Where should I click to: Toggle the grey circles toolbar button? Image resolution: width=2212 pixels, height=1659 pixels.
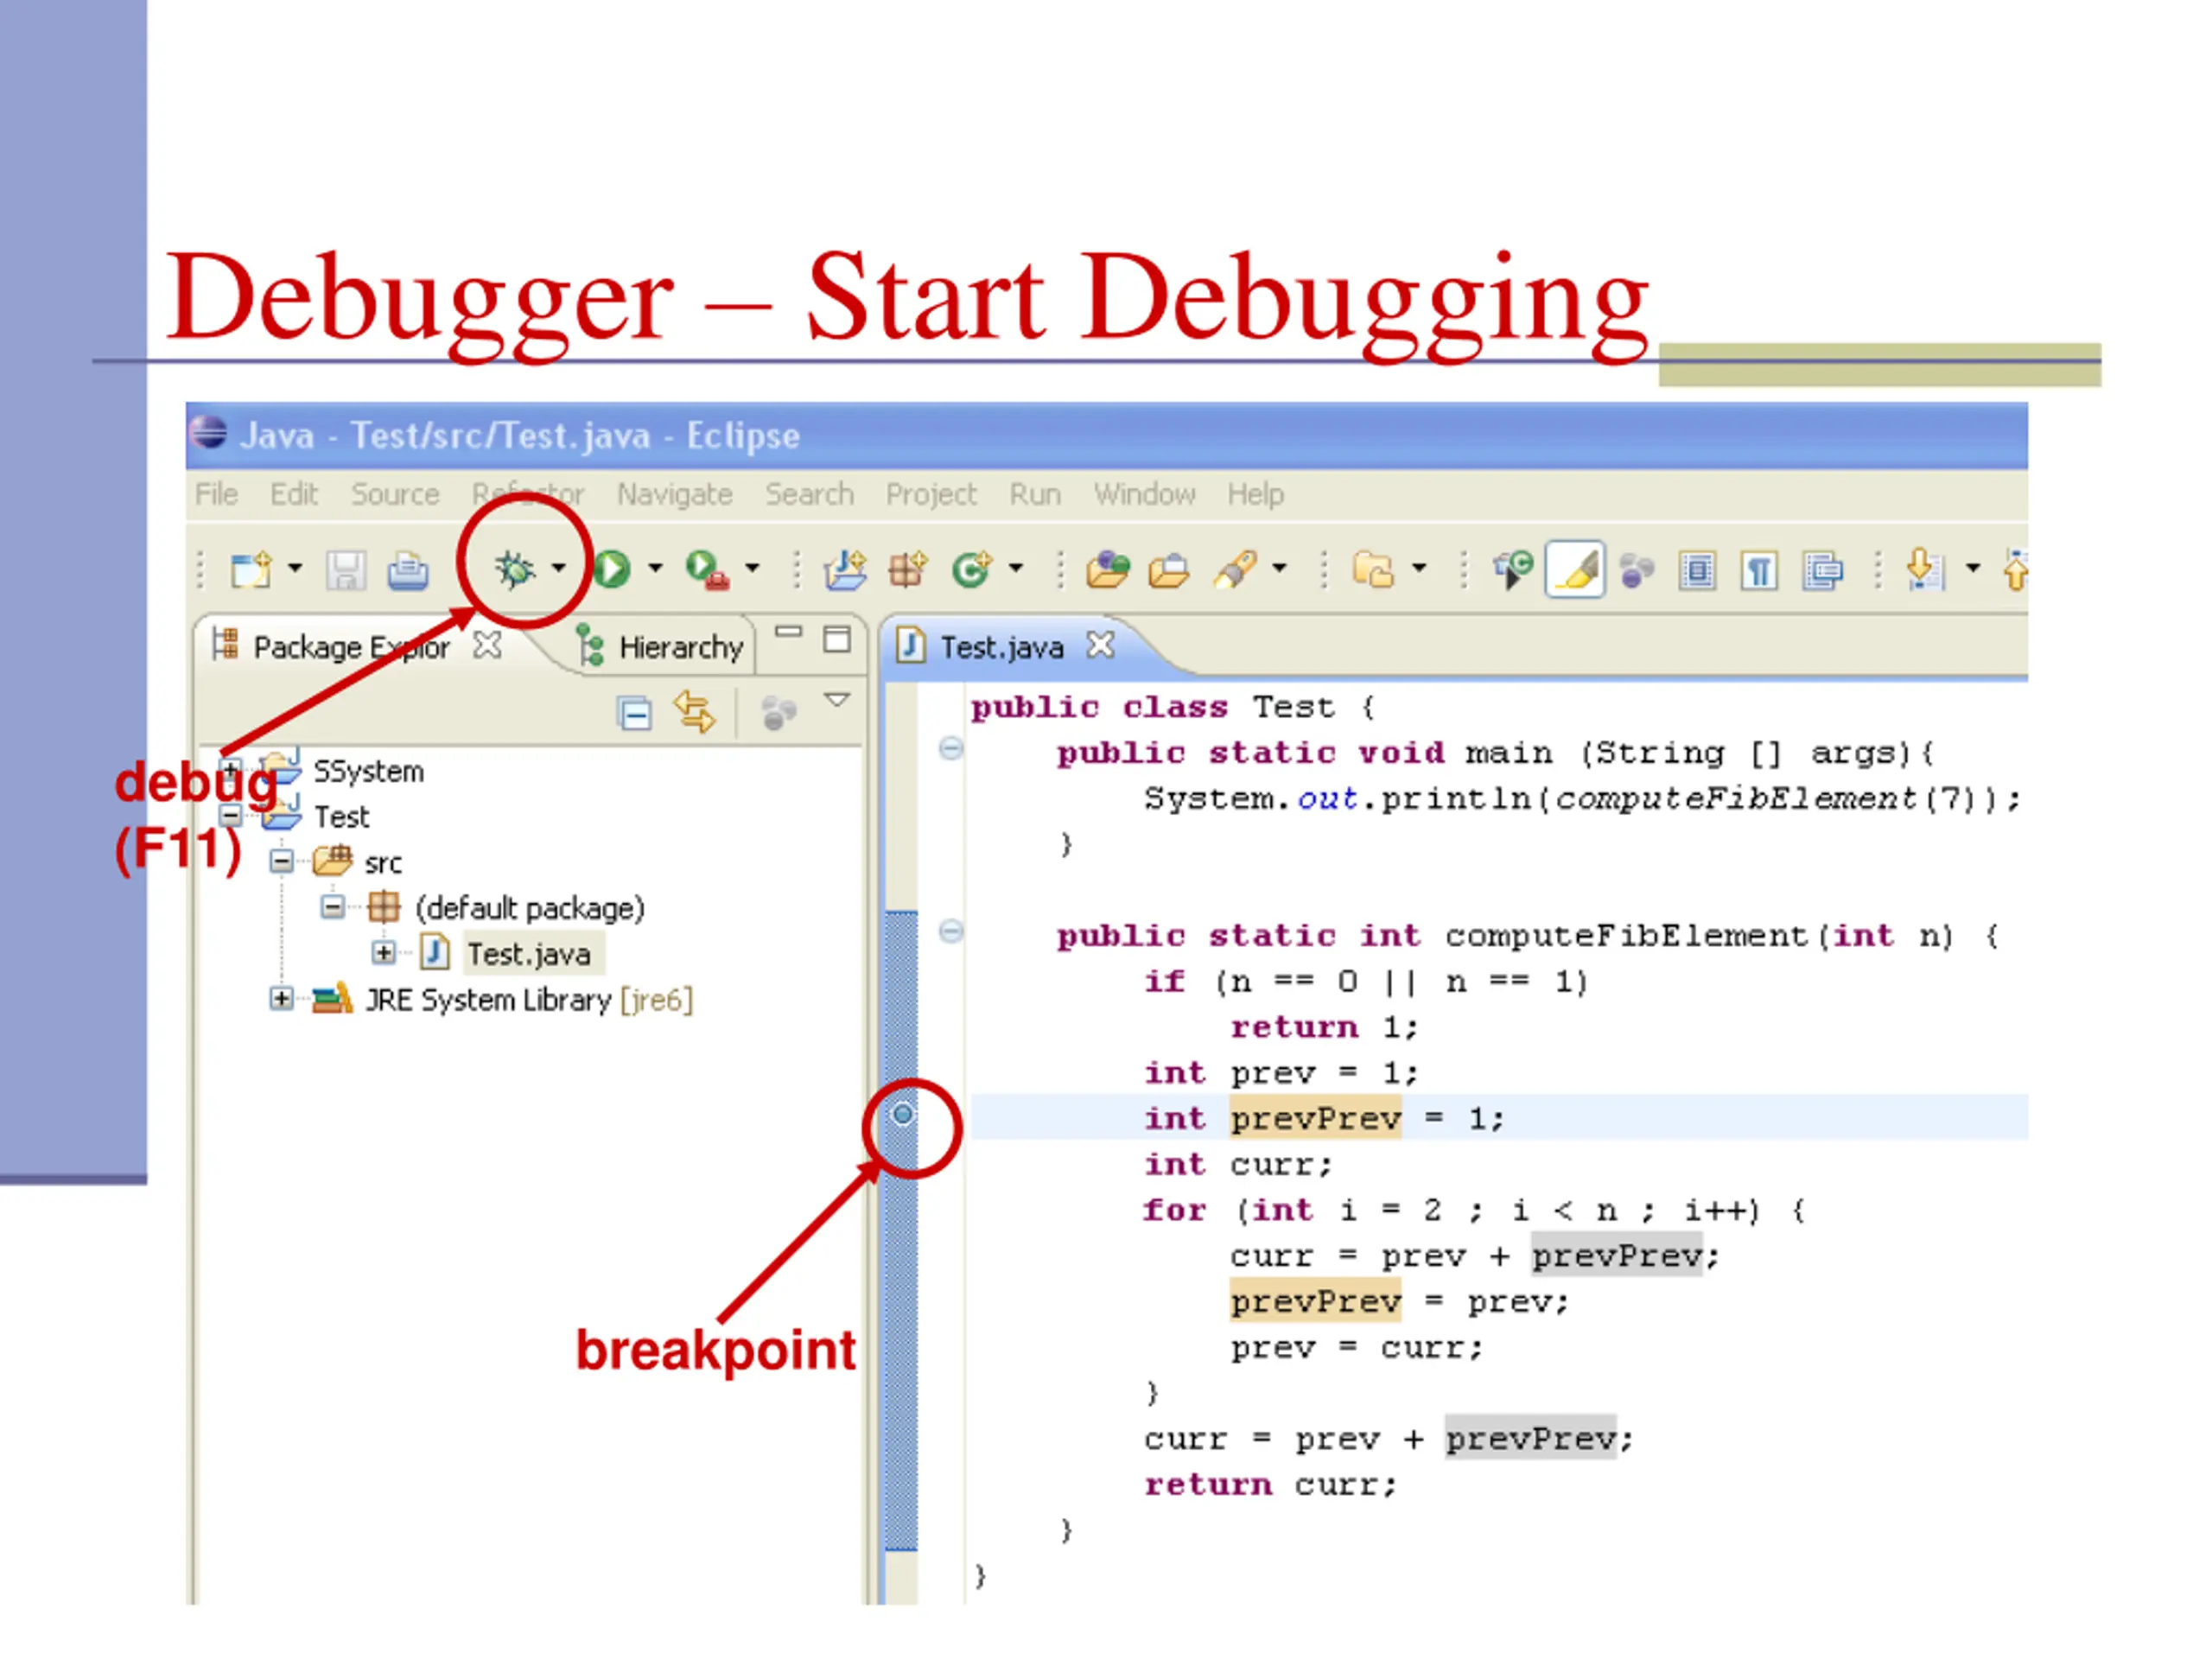coord(1636,571)
